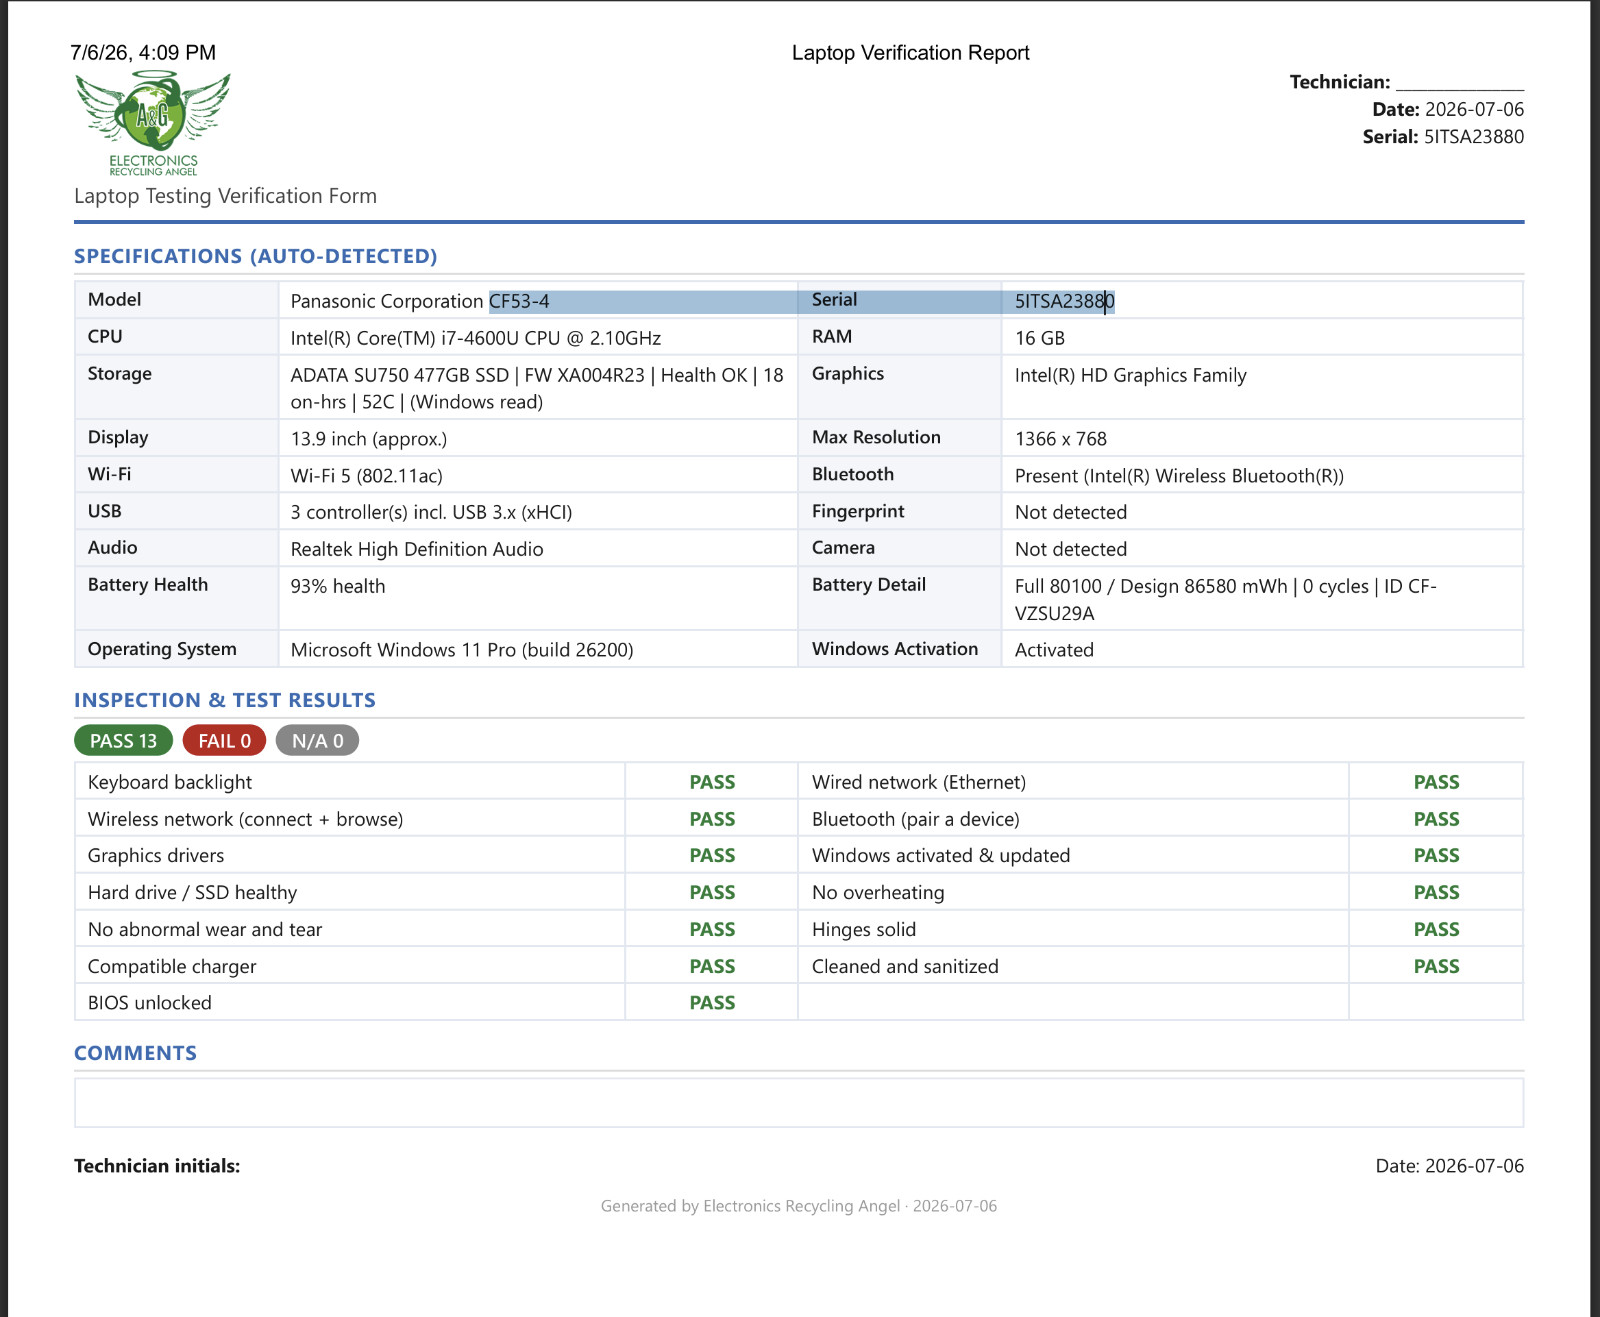Click PASS result for Wireless network row
The image size is (1600, 1317).
tap(712, 819)
